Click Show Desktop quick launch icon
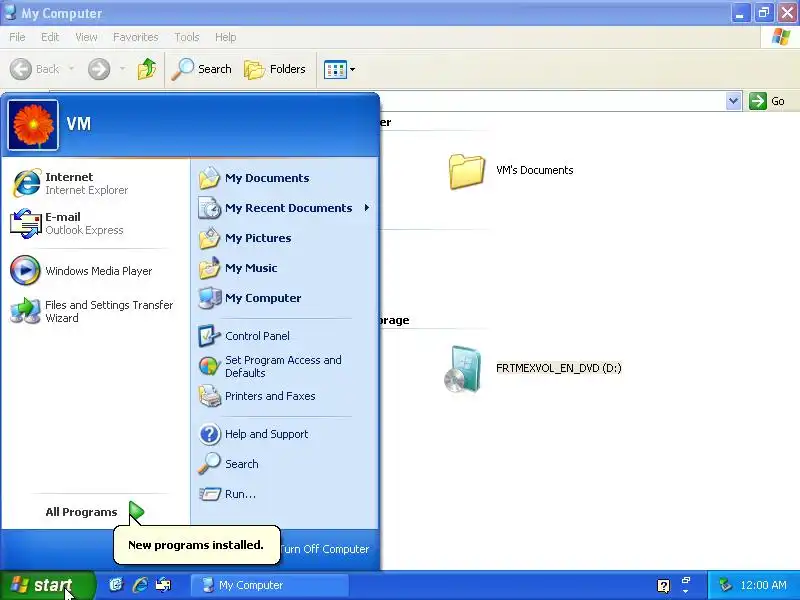 tap(116, 585)
